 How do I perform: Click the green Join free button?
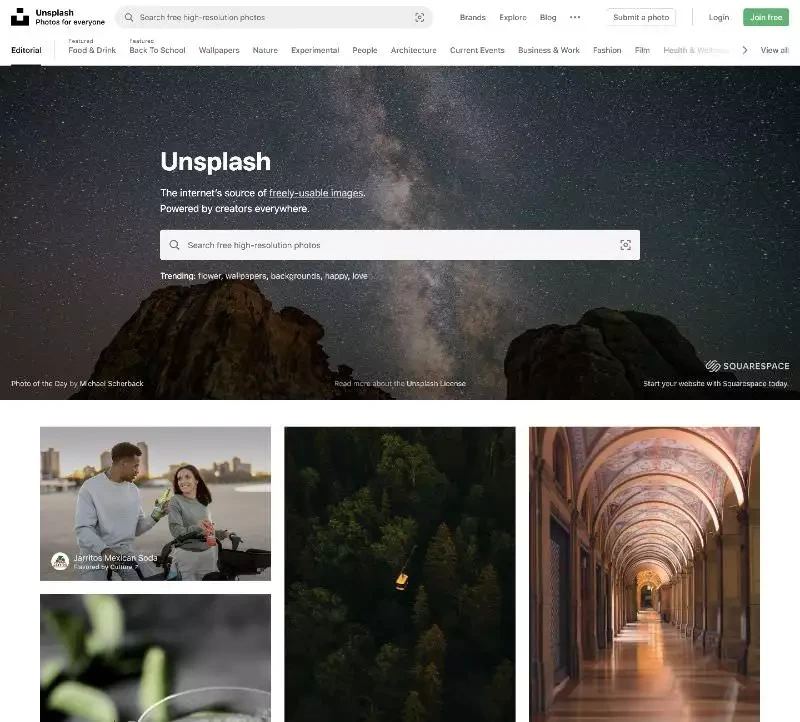coord(766,17)
